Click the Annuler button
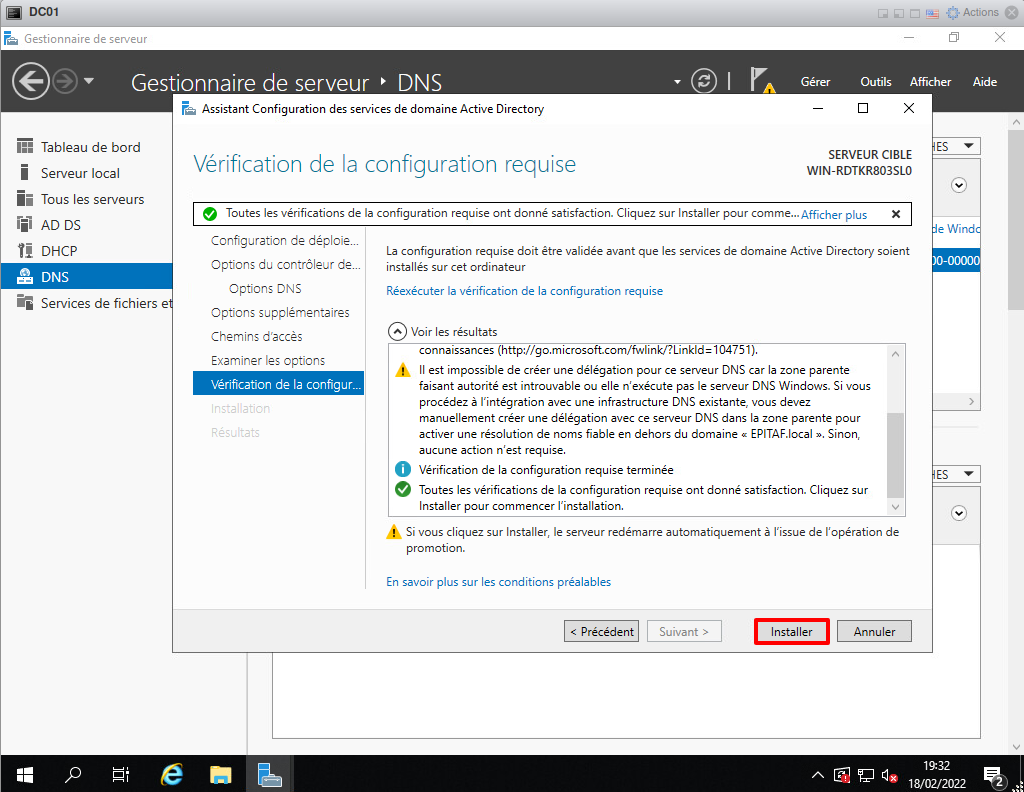Screen dimensions: 1024x792 click(x=874, y=631)
